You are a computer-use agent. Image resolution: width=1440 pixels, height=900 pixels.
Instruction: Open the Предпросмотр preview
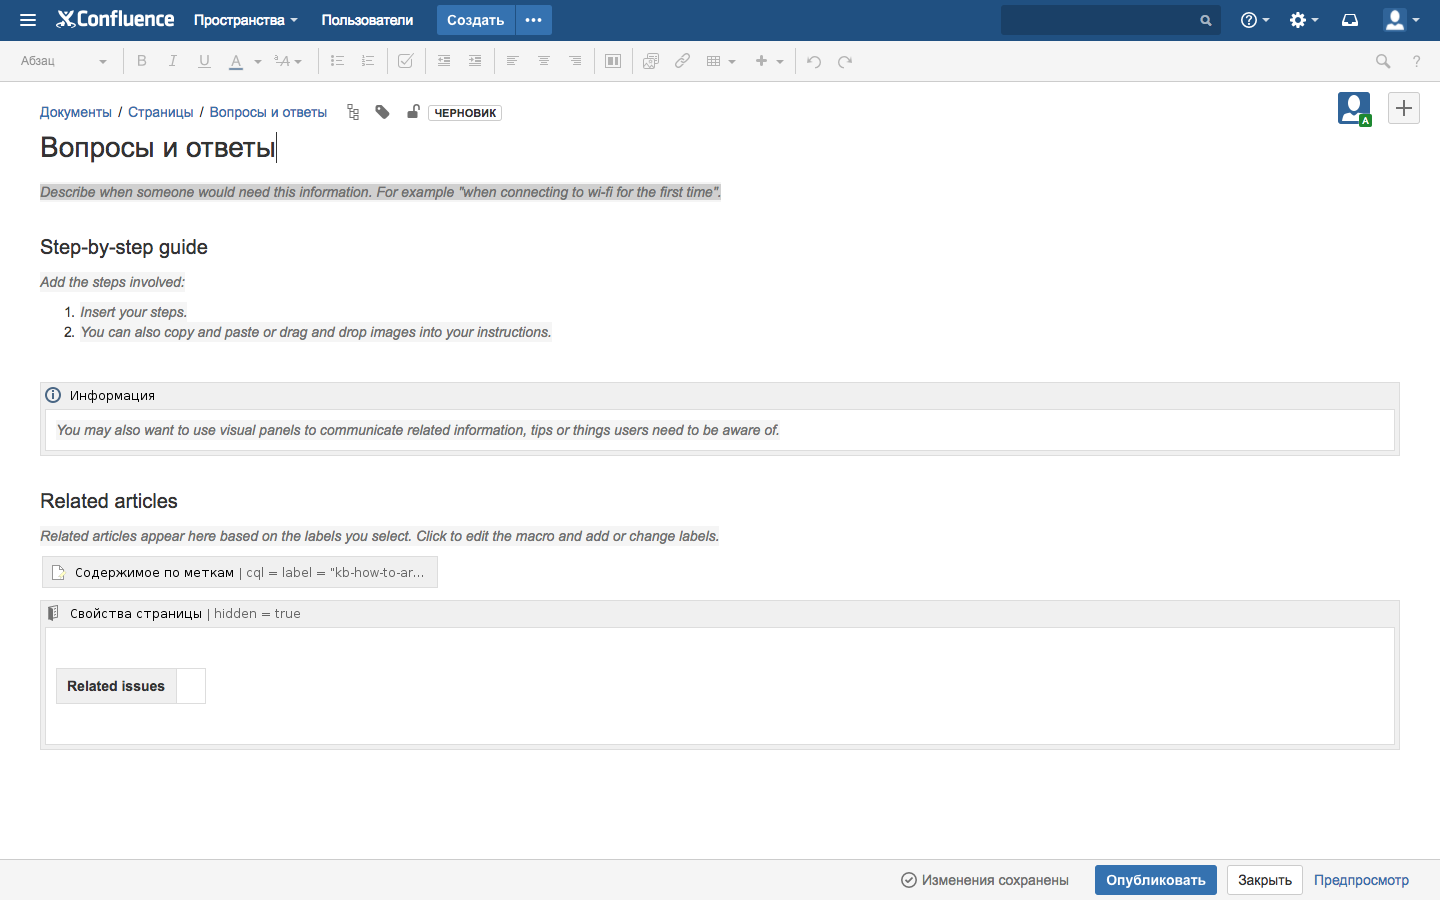tap(1361, 880)
